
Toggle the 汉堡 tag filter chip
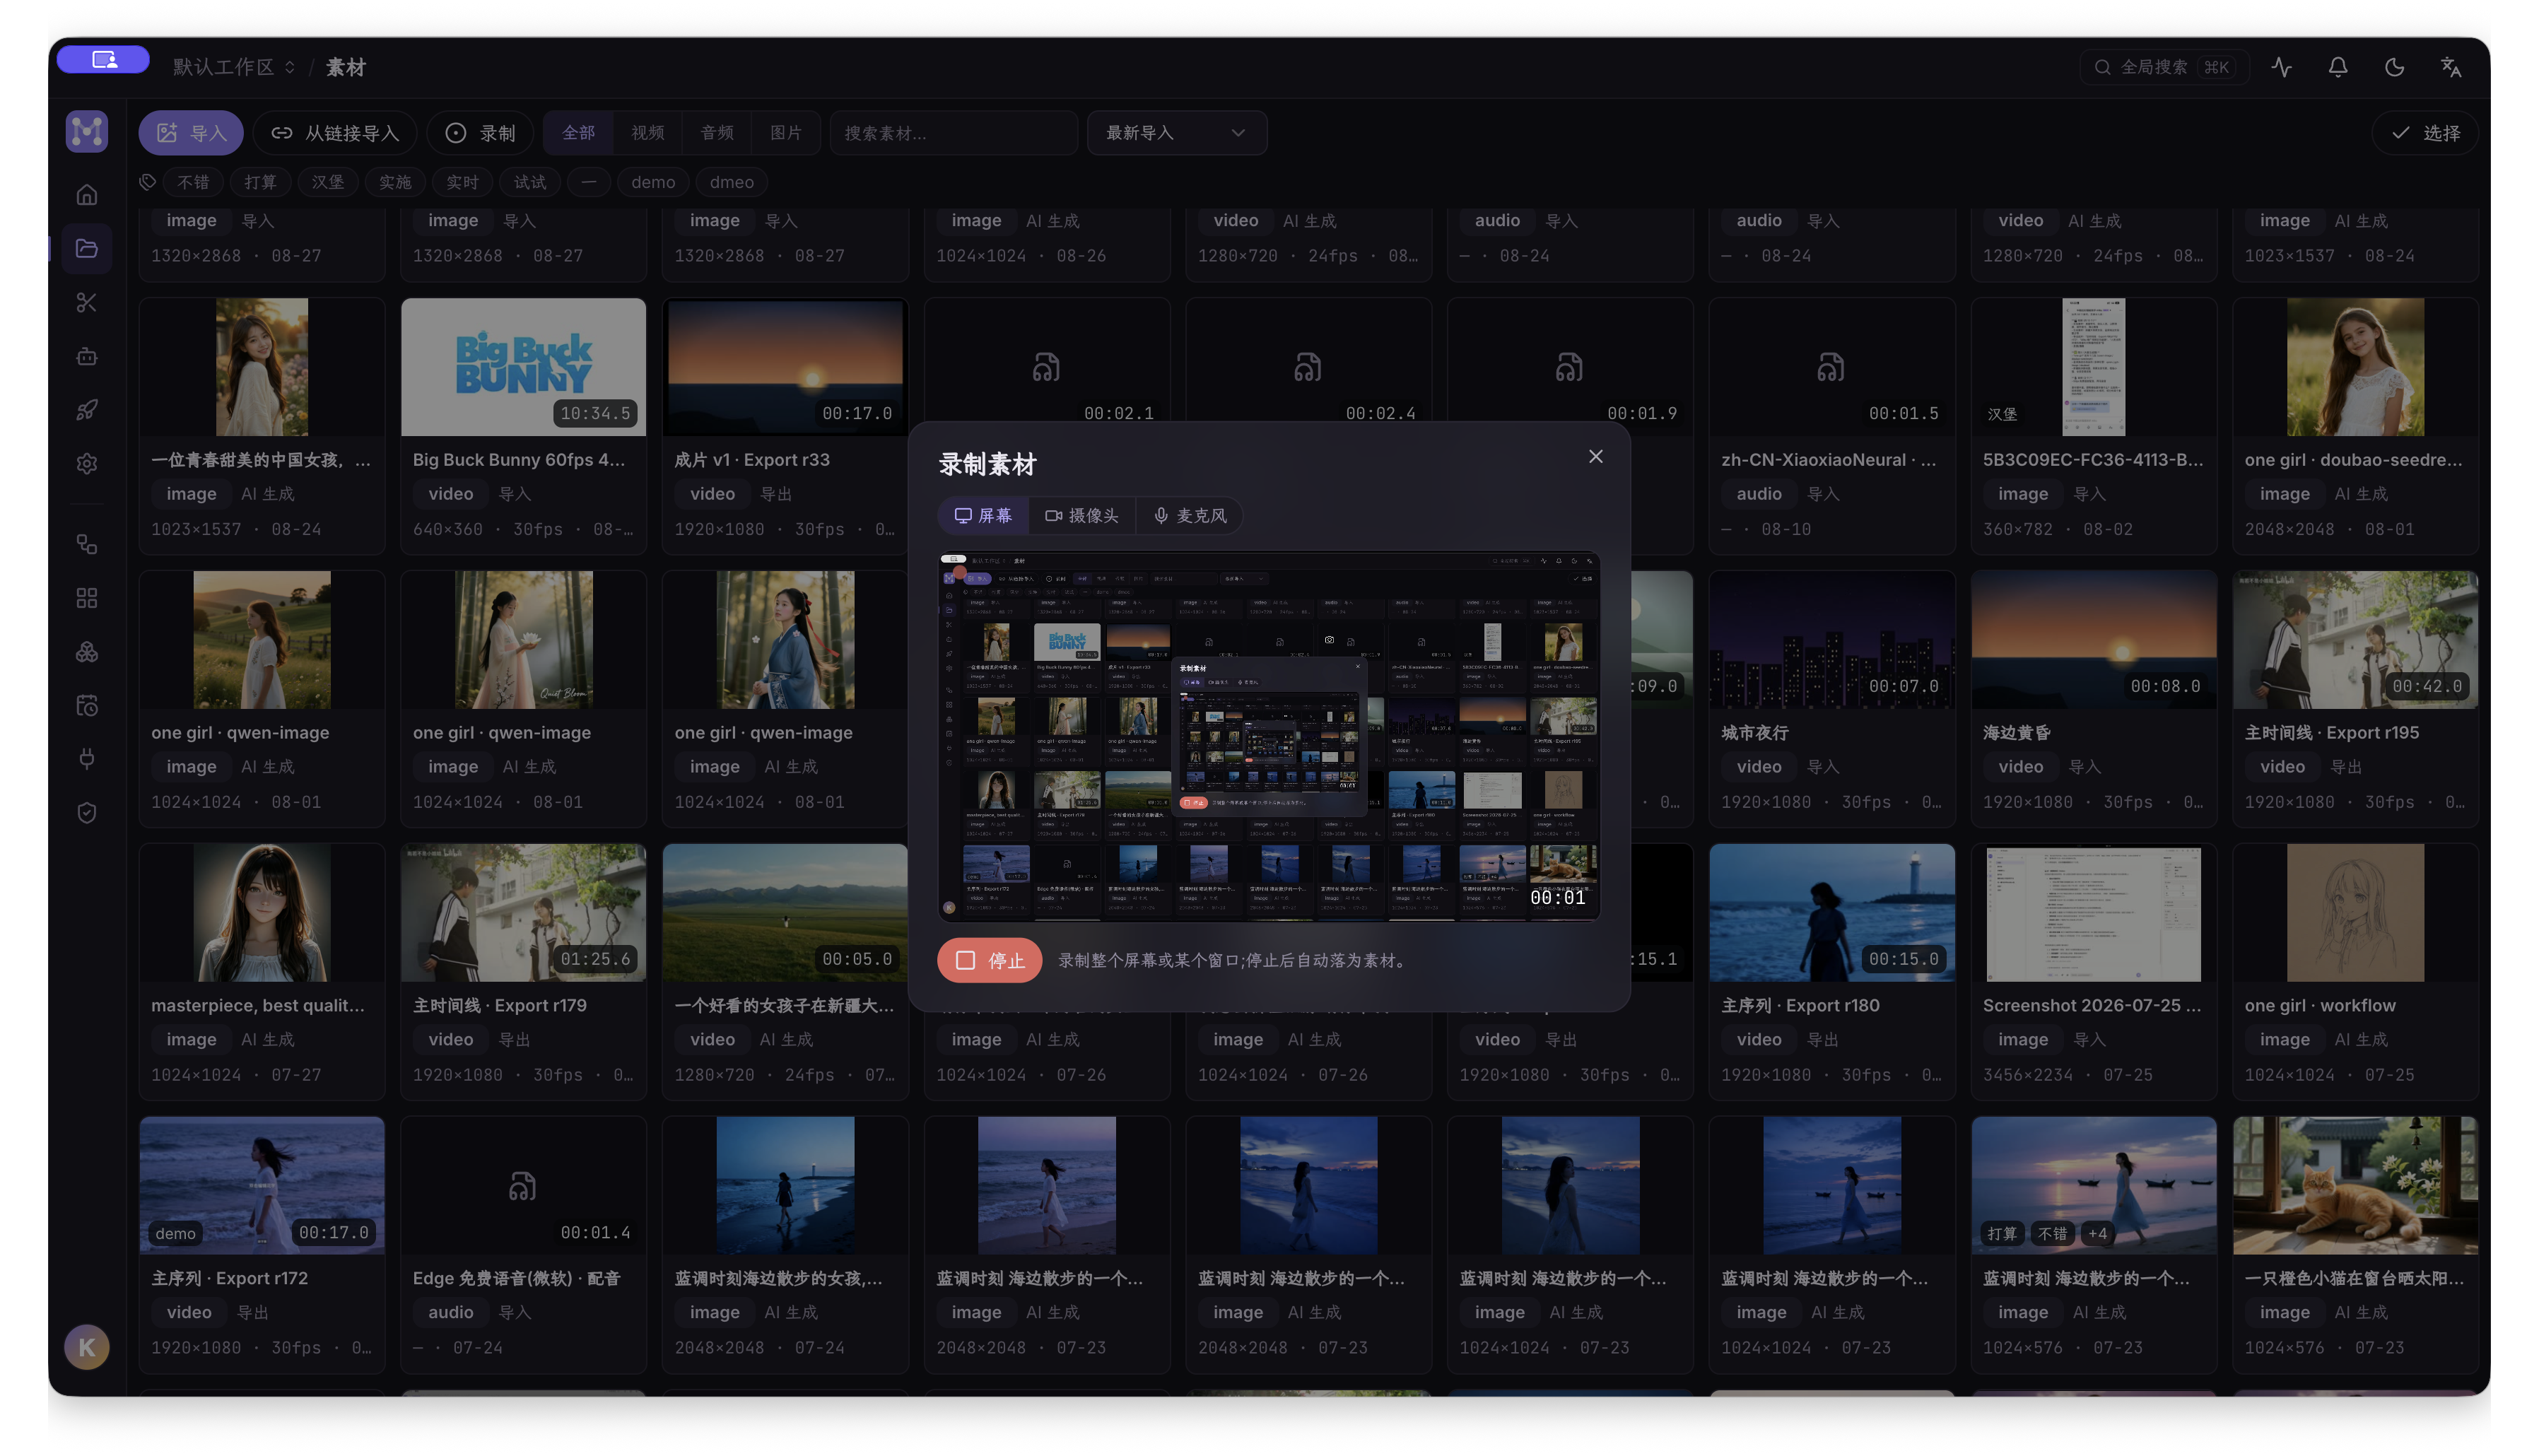click(x=328, y=182)
